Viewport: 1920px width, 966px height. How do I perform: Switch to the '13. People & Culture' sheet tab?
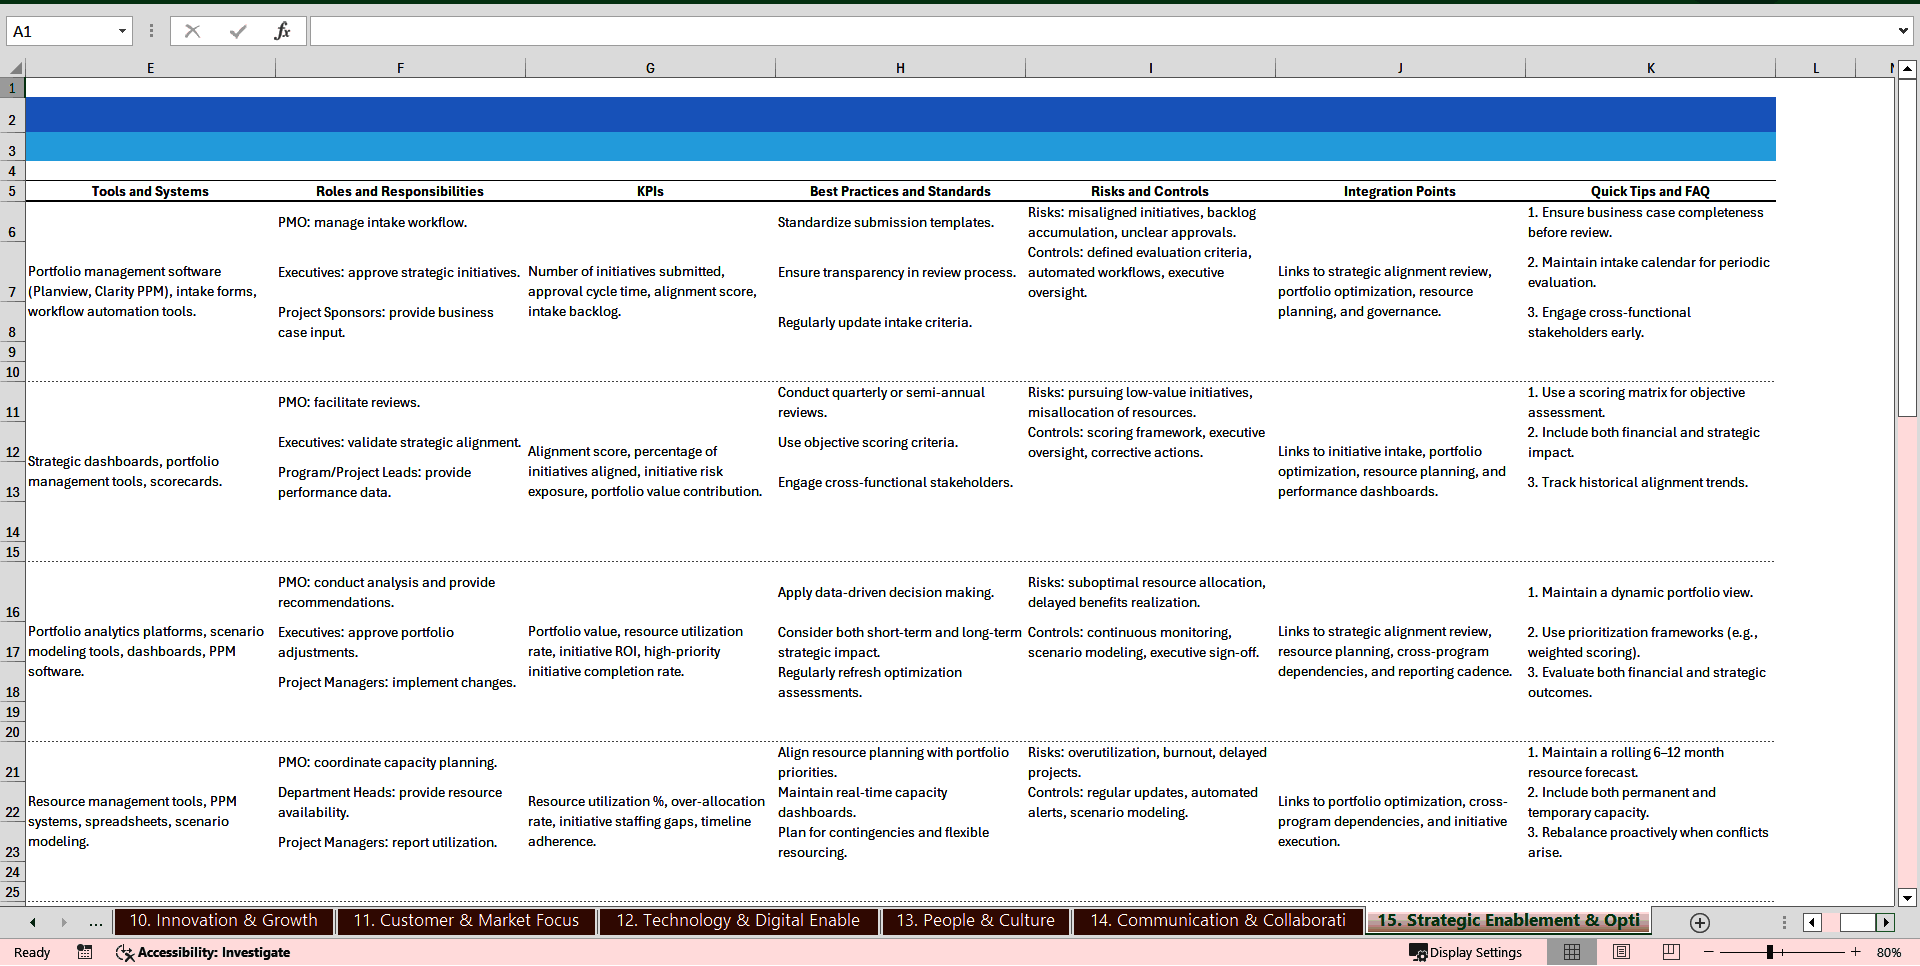coord(975,921)
